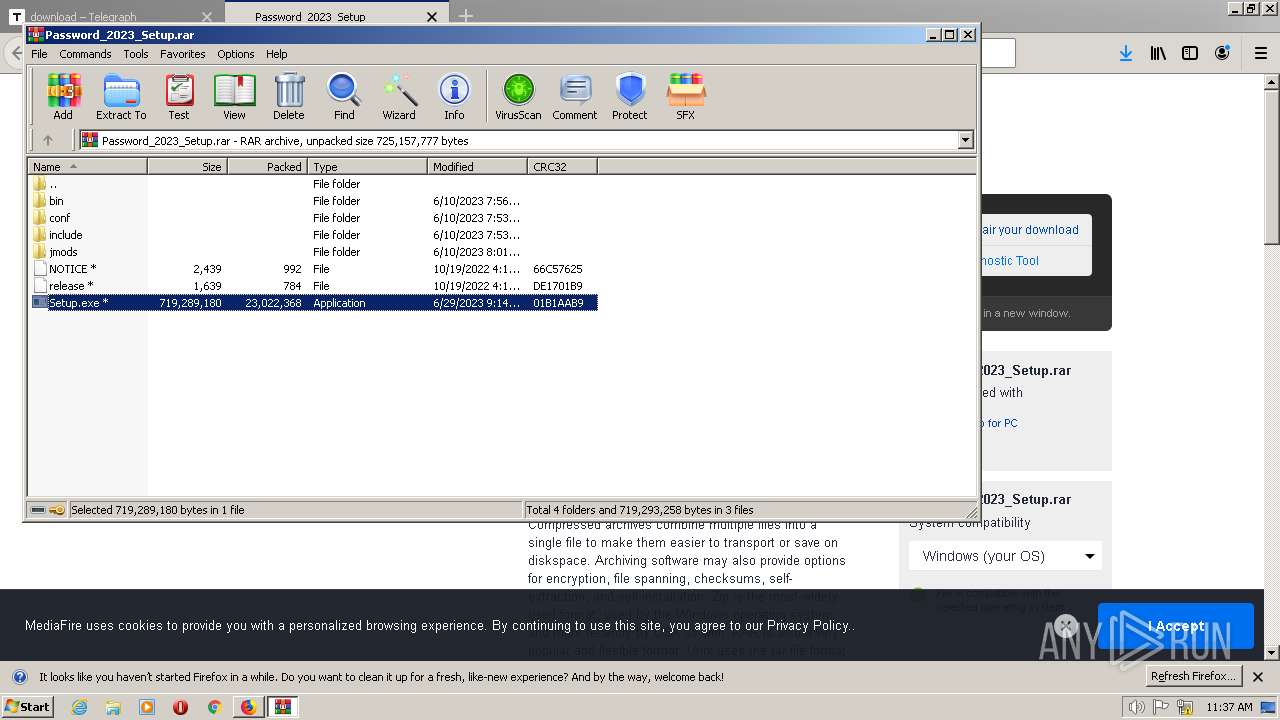Image resolution: width=1280 pixels, height=720 pixels.
Task: Open file explorer taskbar icon
Action: tap(113, 707)
